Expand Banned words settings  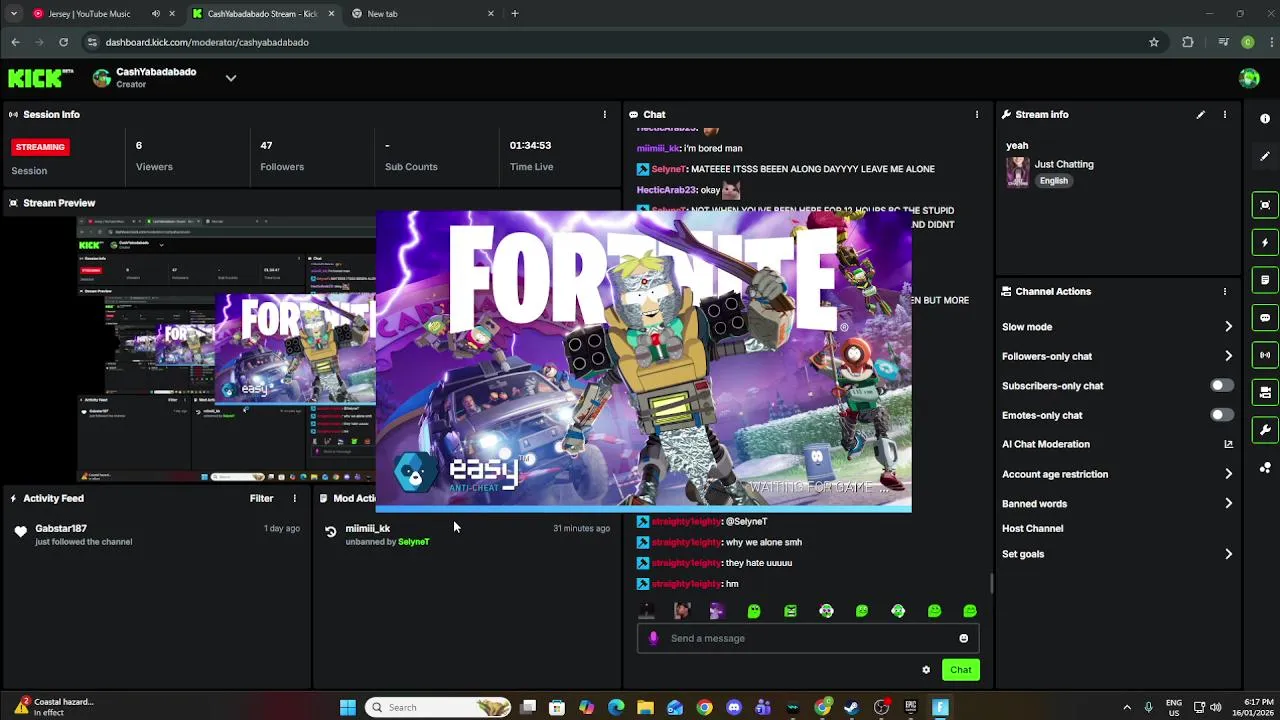[1228, 503]
